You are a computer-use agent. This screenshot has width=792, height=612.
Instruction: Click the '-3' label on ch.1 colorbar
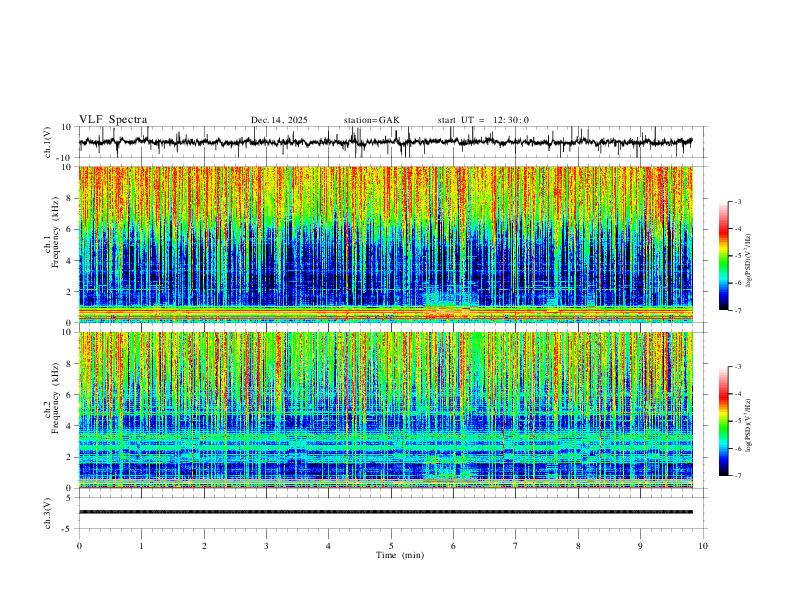tap(738, 202)
